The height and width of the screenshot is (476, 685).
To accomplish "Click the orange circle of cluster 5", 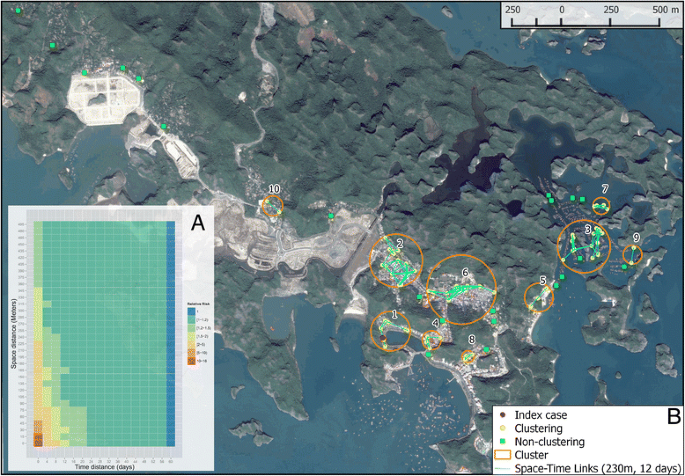I will tap(539, 297).
